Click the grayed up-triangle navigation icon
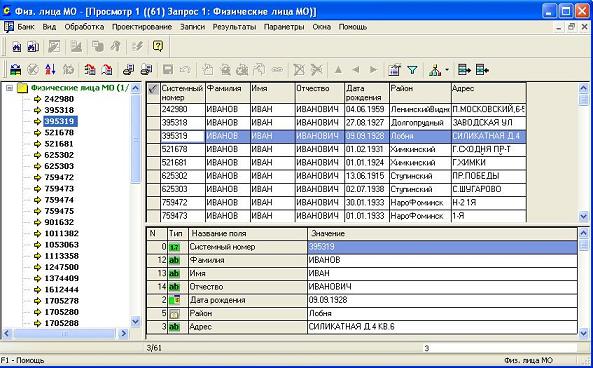Image resolution: width=593 pixels, height=368 pixels. tap(338, 70)
